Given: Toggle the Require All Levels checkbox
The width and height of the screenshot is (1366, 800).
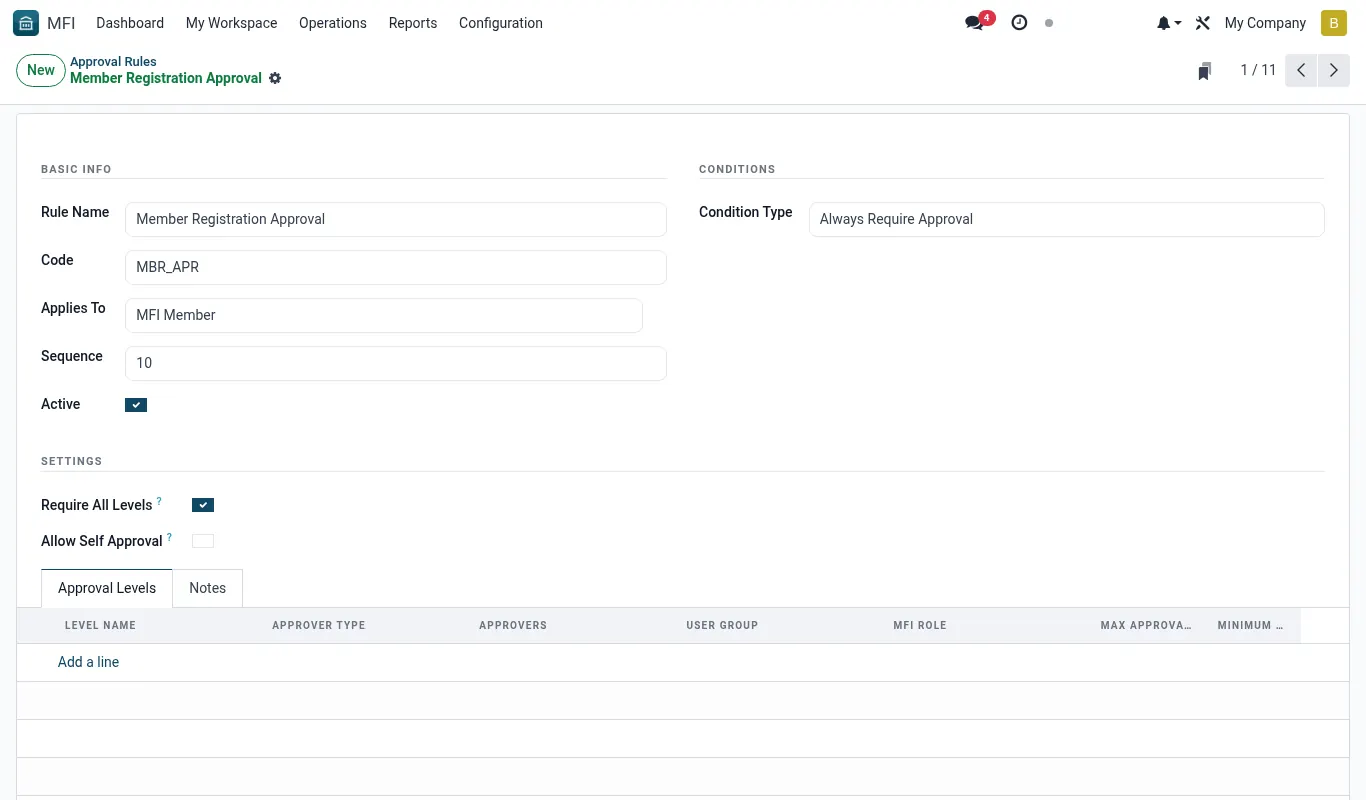Looking at the screenshot, I should (x=203, y=505).
